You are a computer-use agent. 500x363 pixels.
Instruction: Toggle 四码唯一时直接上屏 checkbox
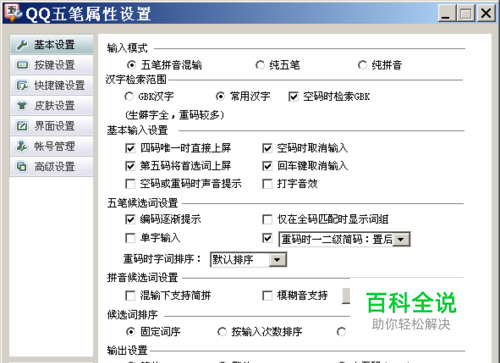[130, 148]
